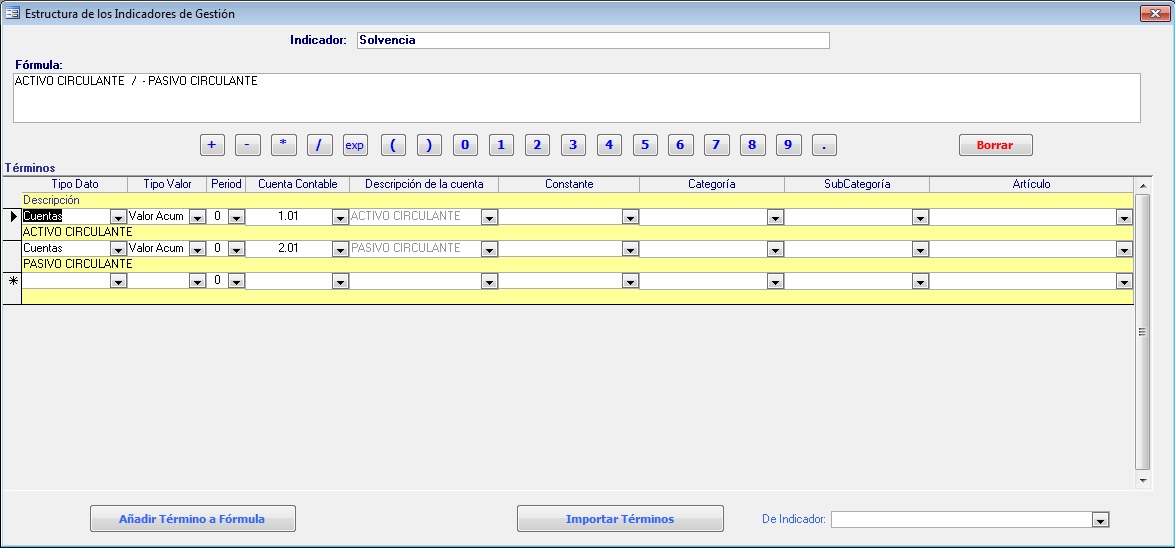Insert a decimal point
This screenshot has width=1175, height=548.
[824, 145]
